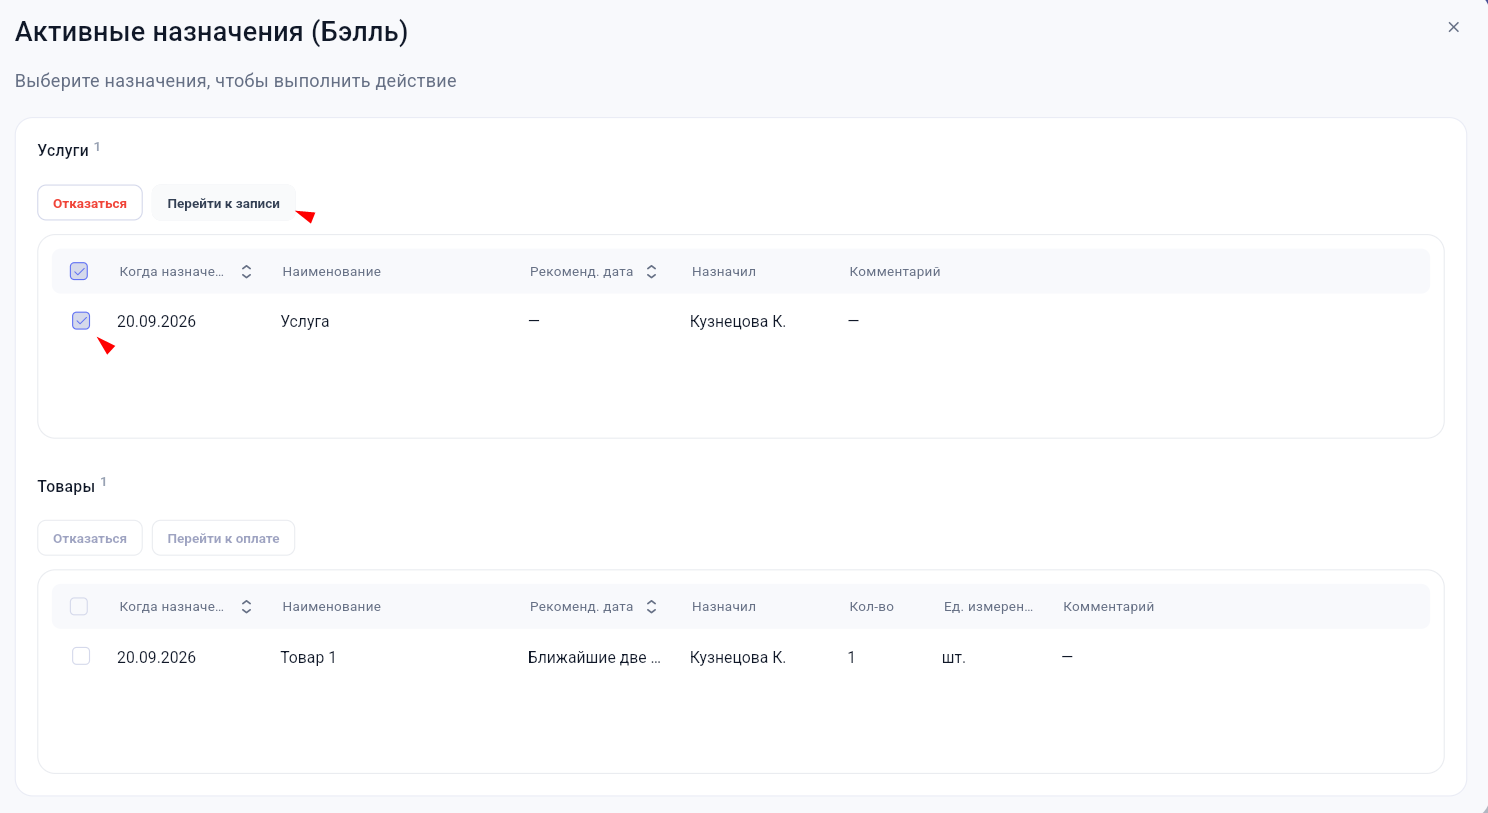Viewport: 1488px width, 813px height.
Task: Uncheck the Услуга row checkbox
Action: 81,321
